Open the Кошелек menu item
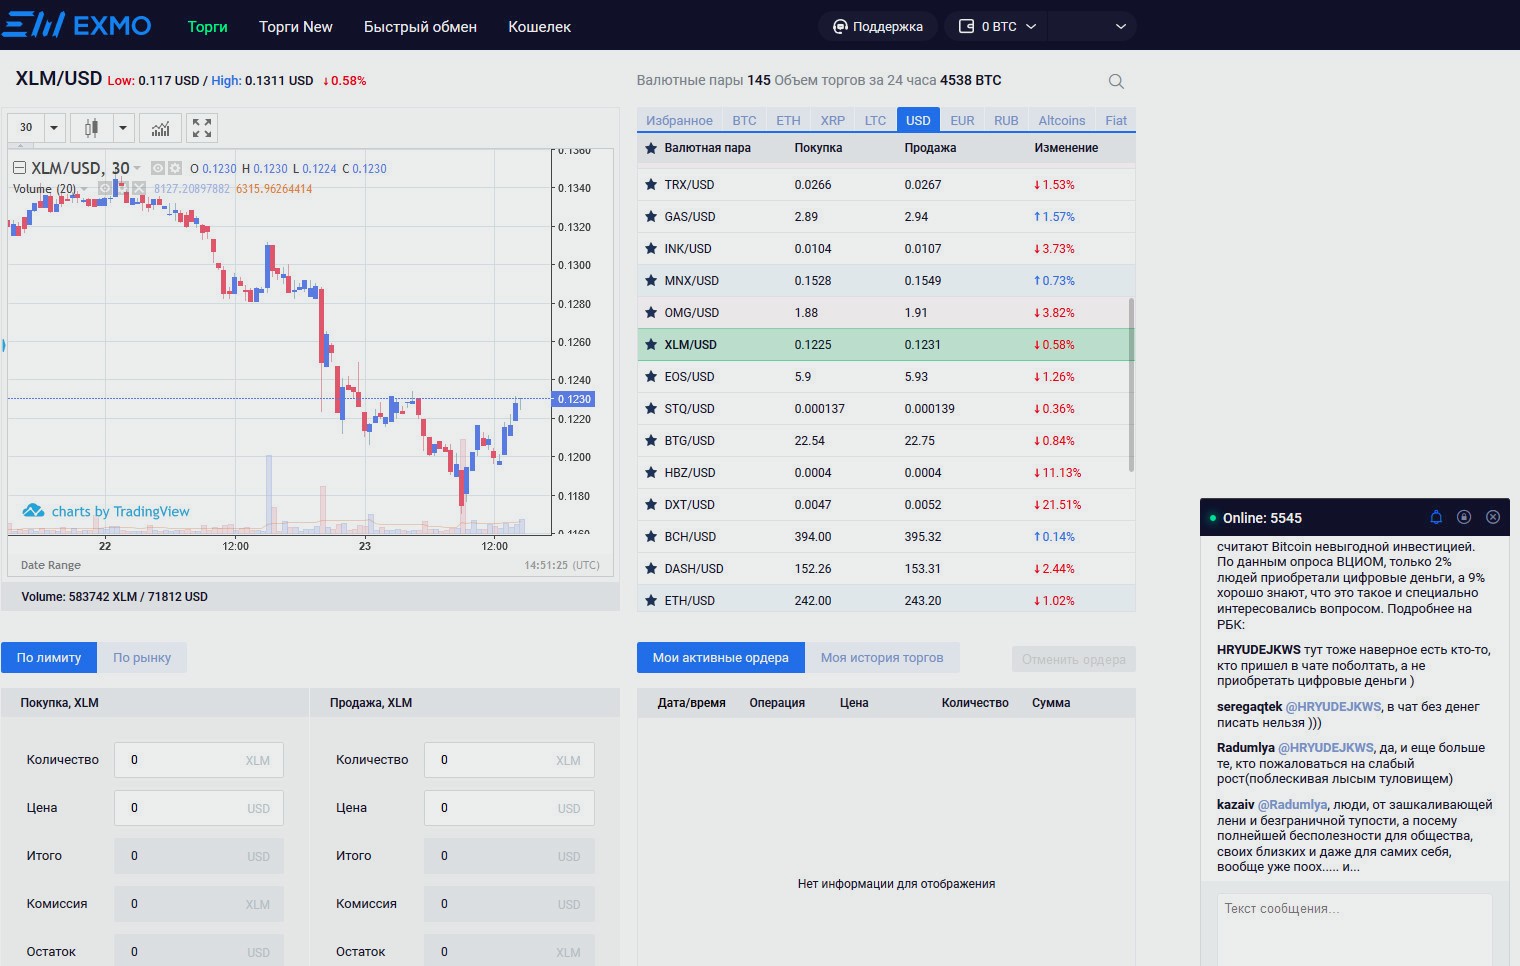 (x=539, y=26)
